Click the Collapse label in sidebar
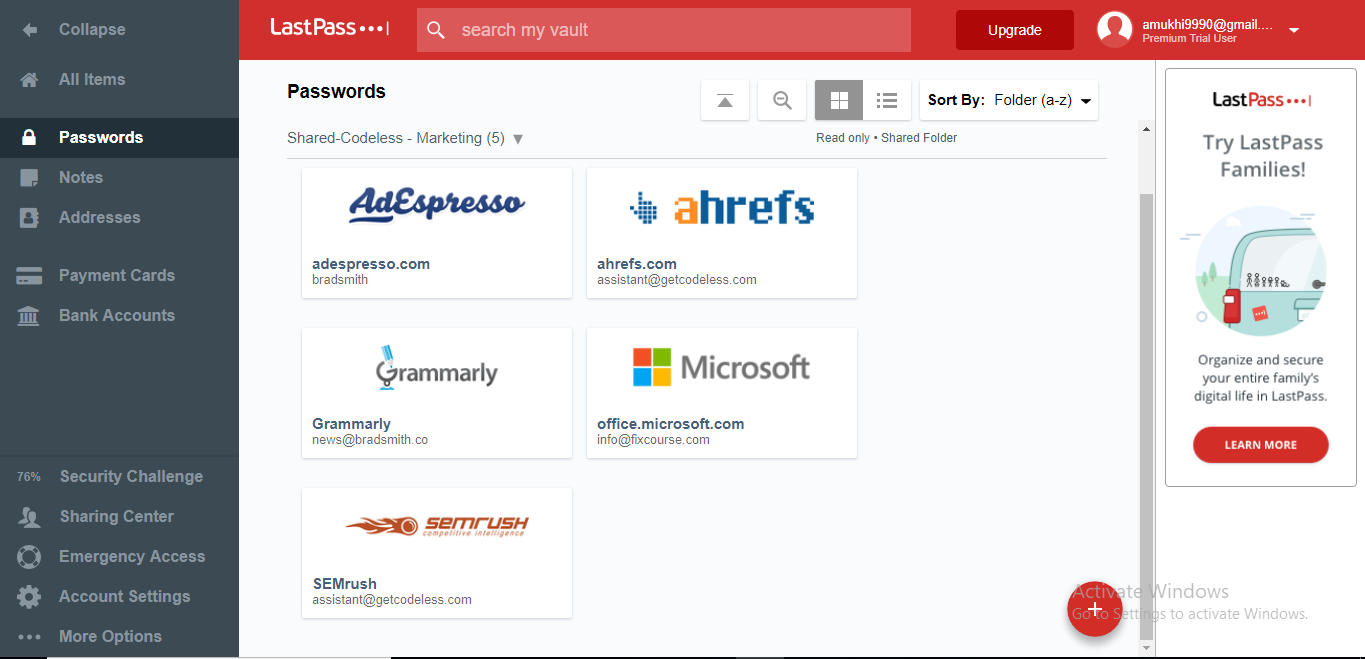The image size is (1365, 659). (92, 30)
